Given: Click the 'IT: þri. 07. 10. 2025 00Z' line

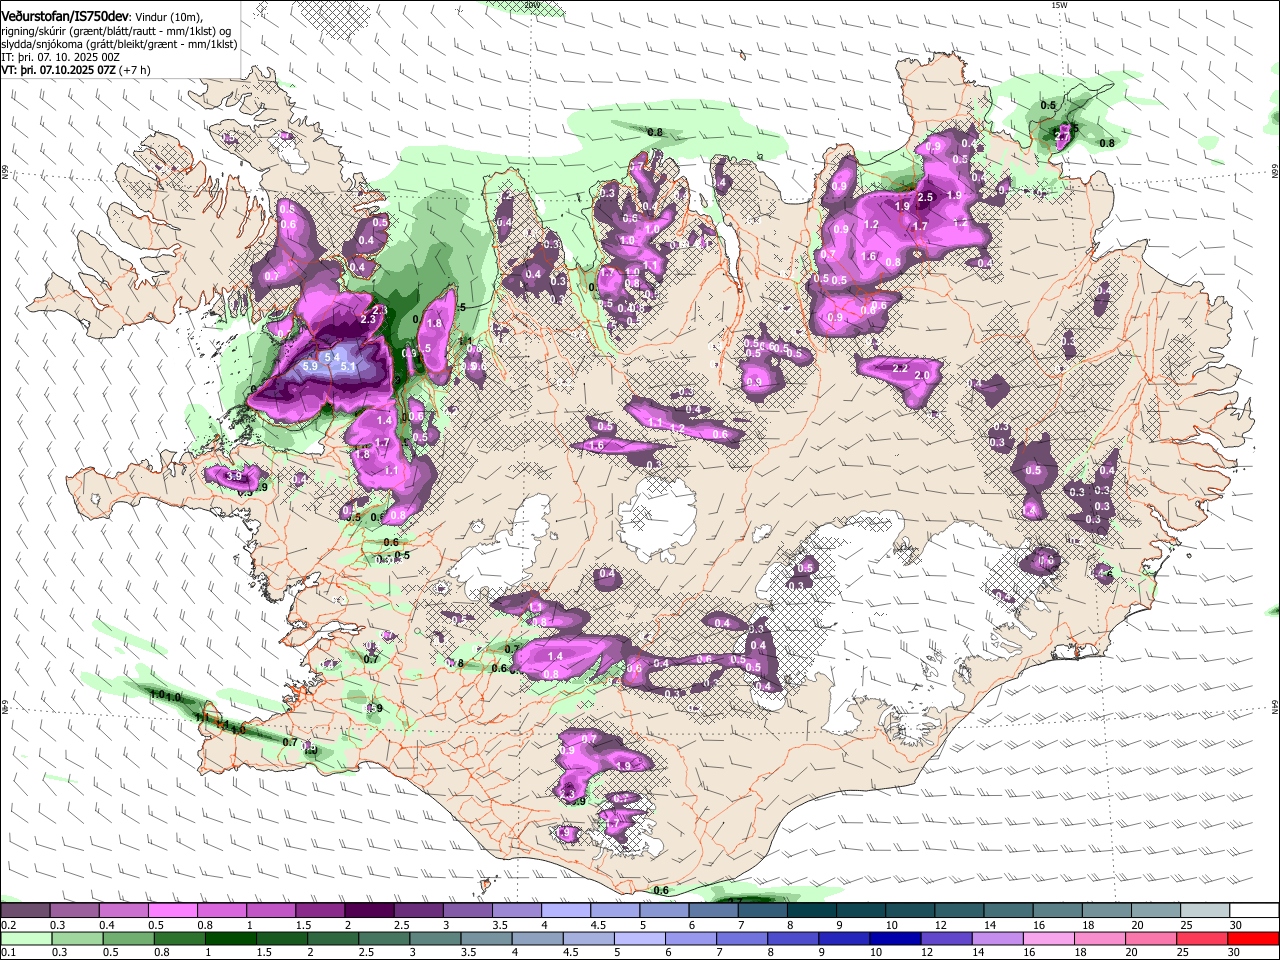Looking at the screenshot, I should 60,57.
